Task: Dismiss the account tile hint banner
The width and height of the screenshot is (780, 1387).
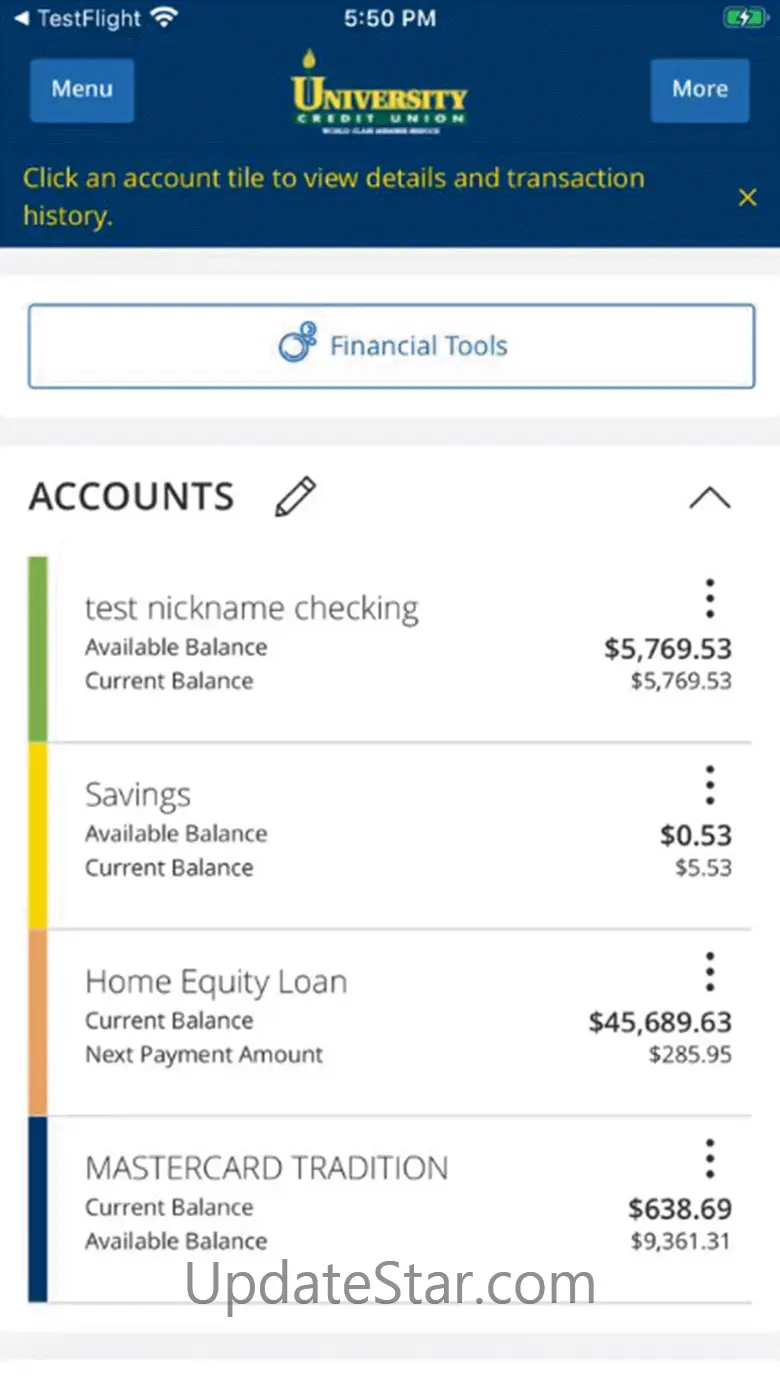Action: click(747, 198)
